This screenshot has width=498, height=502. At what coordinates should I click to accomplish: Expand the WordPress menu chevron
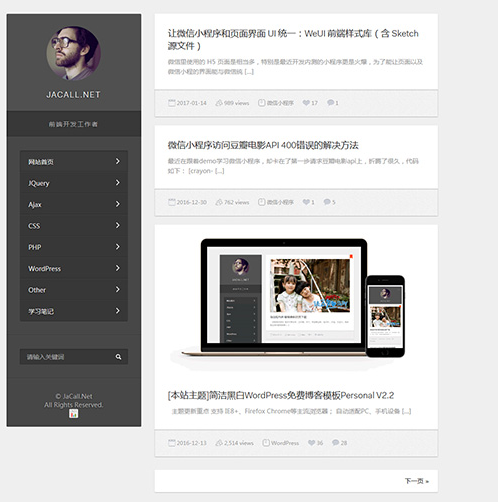pyautogui.click(x=118, y=268)
